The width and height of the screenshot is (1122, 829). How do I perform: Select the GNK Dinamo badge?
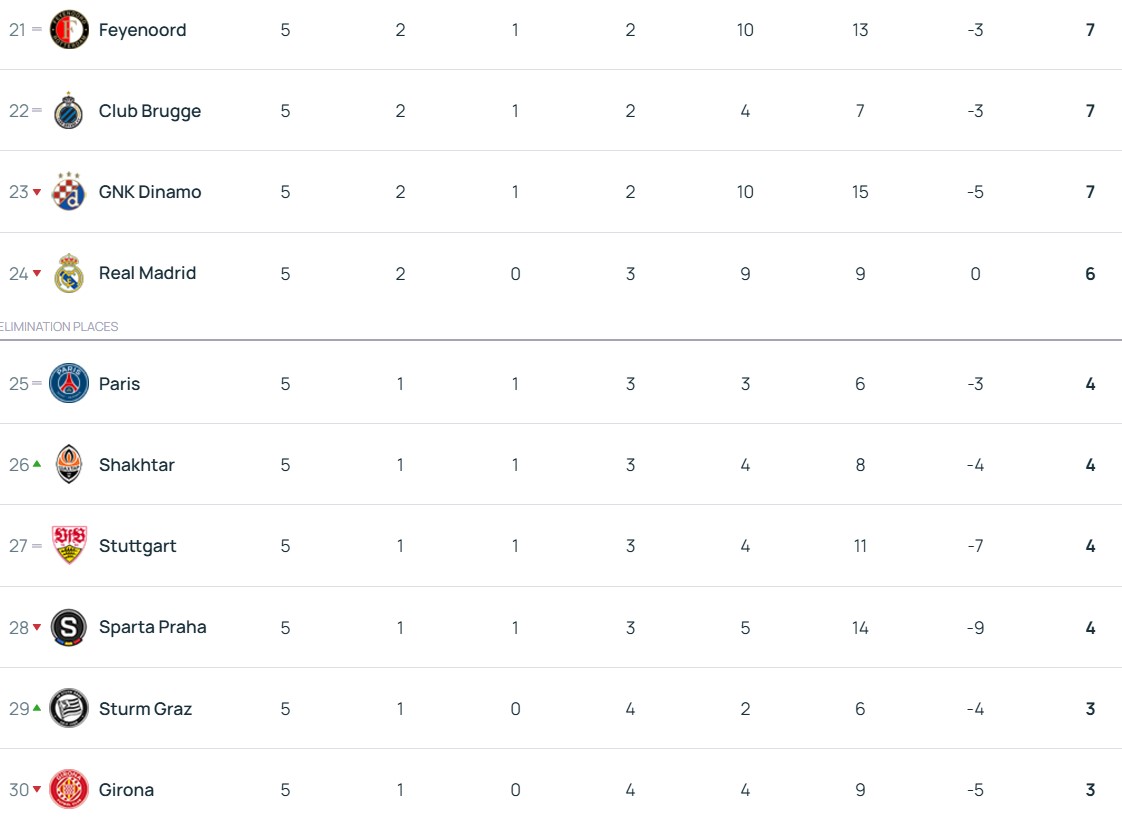(69, 192)
